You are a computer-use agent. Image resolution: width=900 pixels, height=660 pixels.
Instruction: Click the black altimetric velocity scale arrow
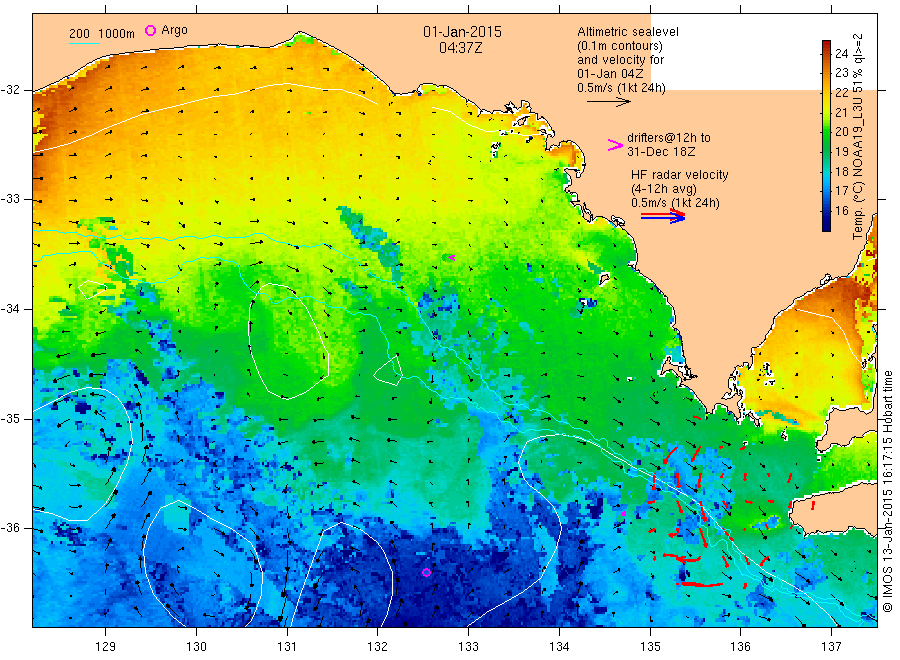coord(608,102)
